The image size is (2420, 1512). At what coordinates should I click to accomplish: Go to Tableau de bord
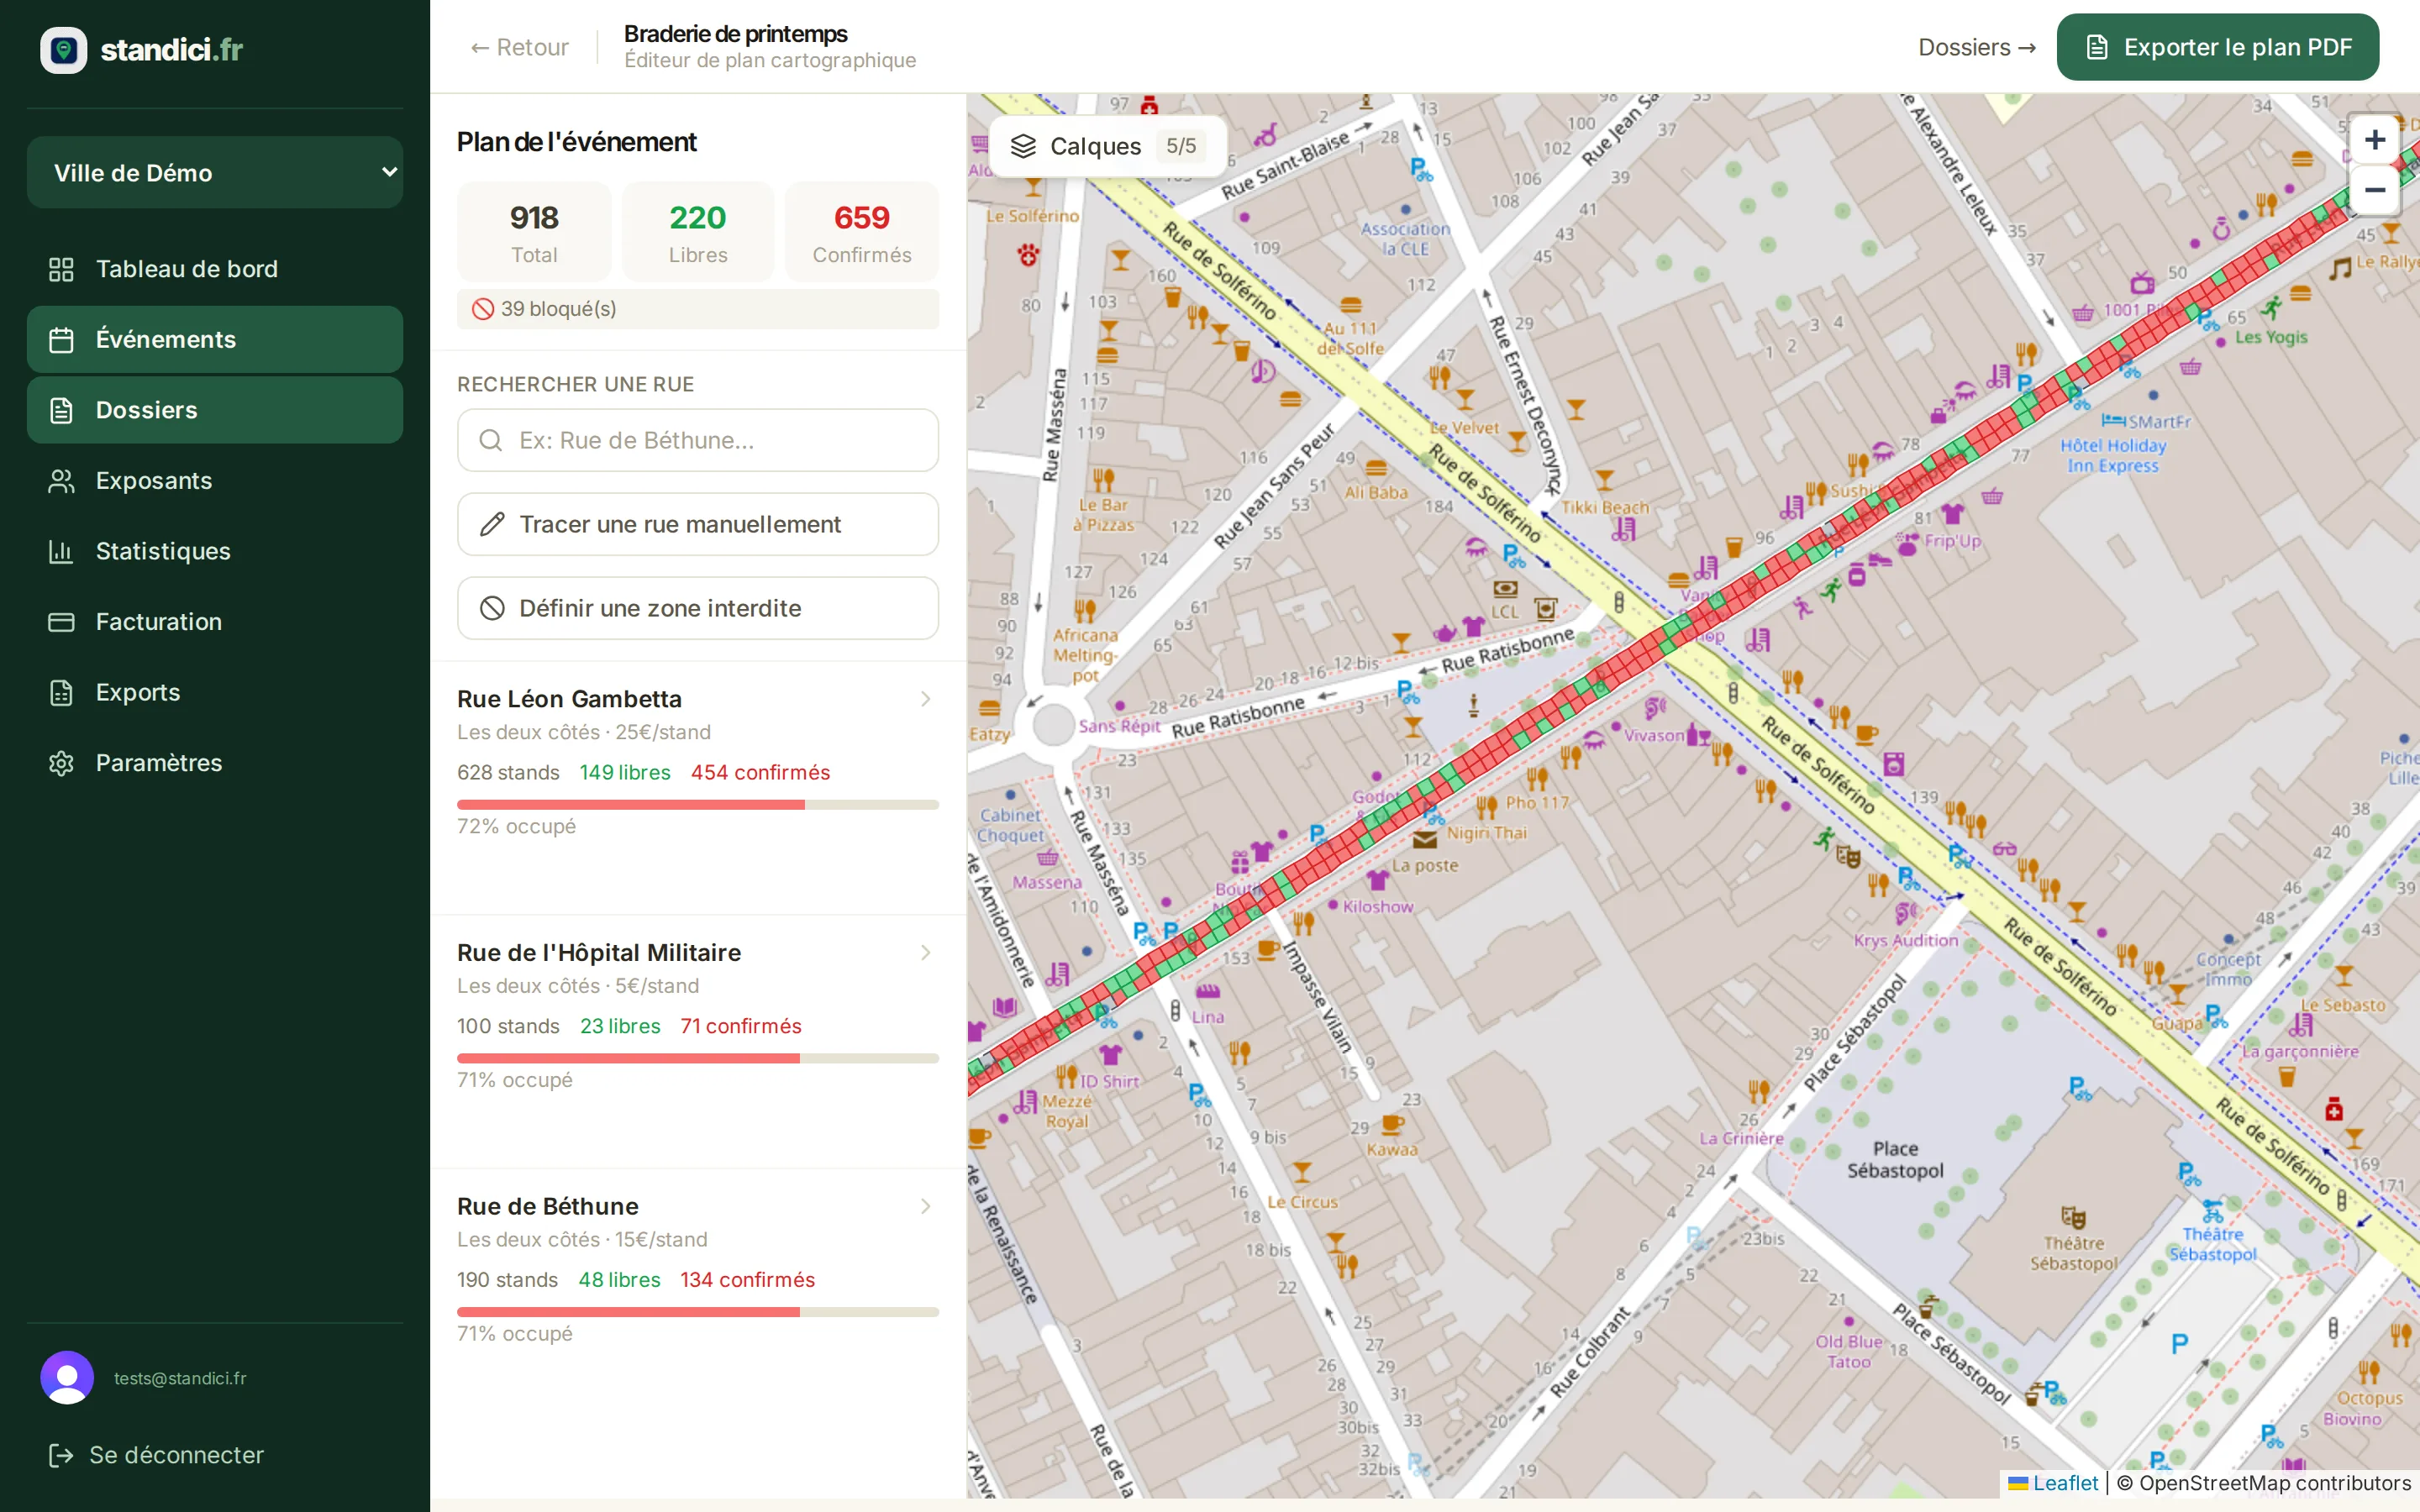pyautogui.click(x=215, y=269)
